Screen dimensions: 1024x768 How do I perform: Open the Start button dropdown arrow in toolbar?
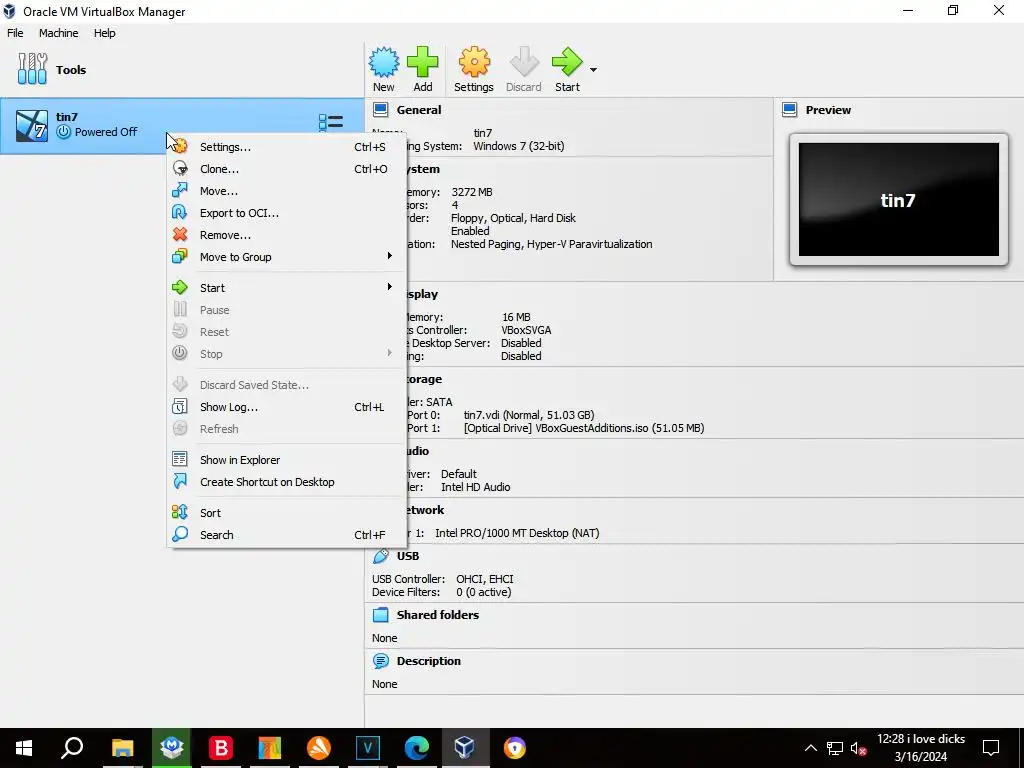pos(593,70)
